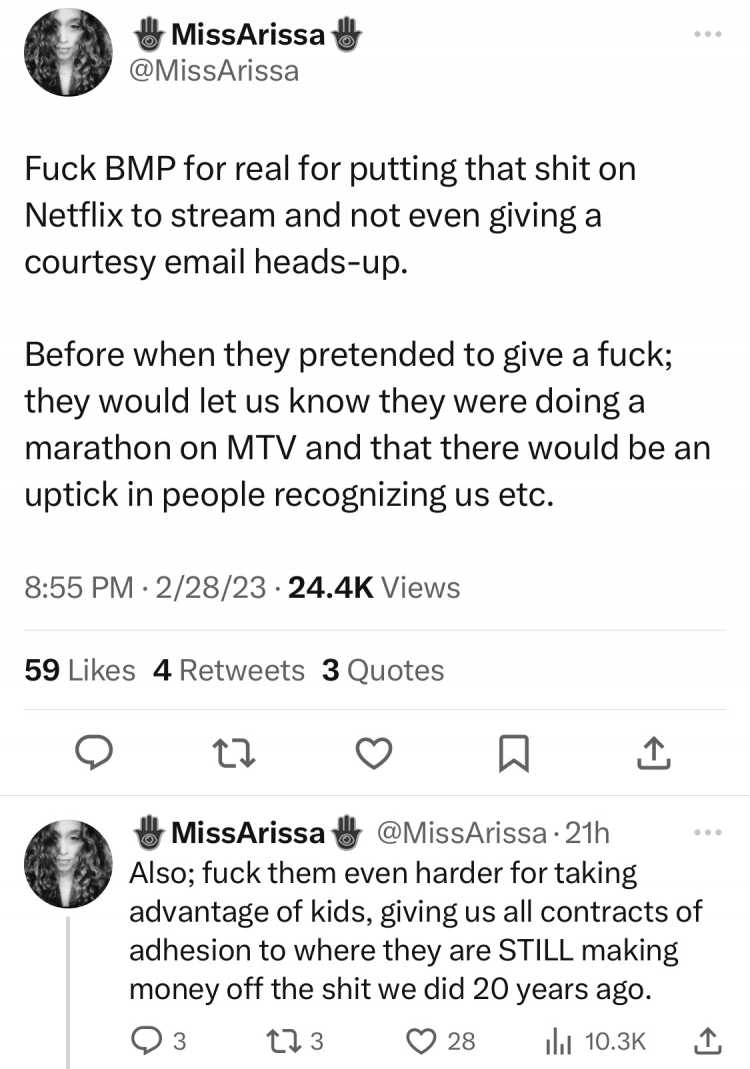
Task: Retweet the main tweet
Action: (x=234, y=753)
